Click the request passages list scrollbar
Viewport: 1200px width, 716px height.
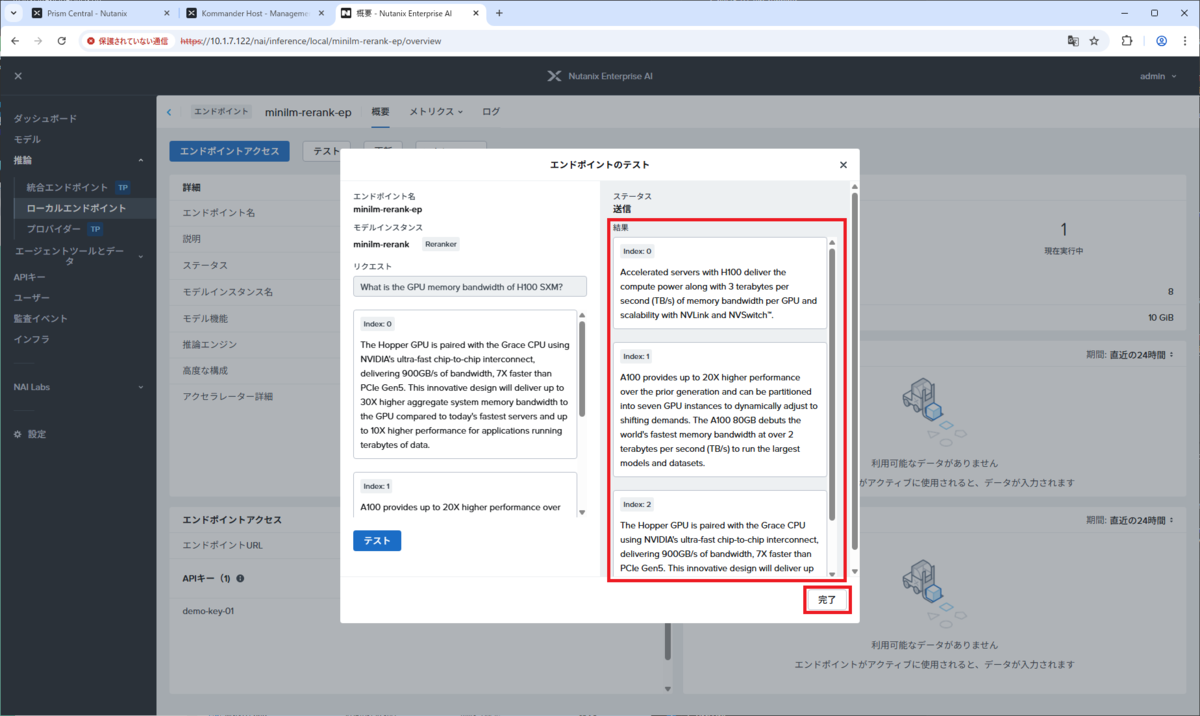coord(582,369)
